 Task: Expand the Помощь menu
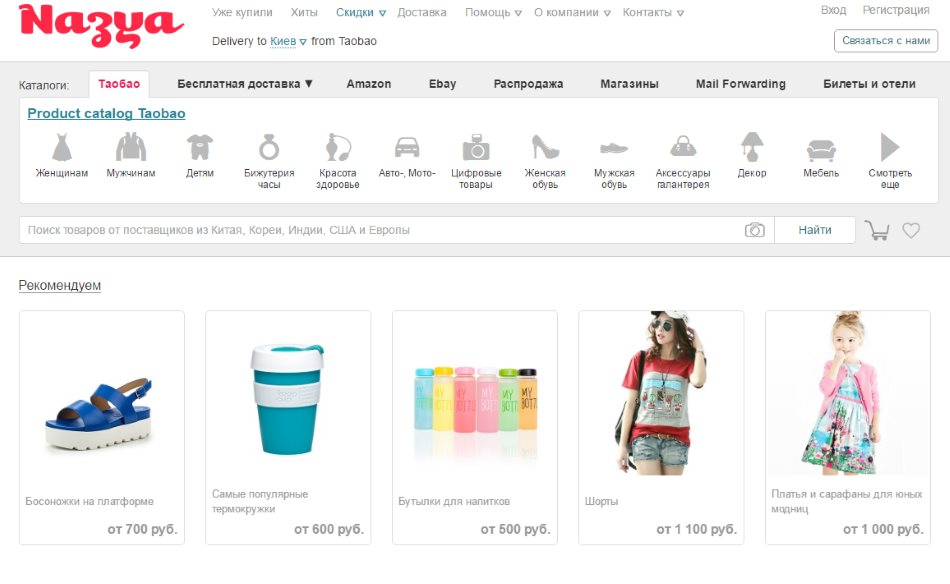[x=493, y=12]
